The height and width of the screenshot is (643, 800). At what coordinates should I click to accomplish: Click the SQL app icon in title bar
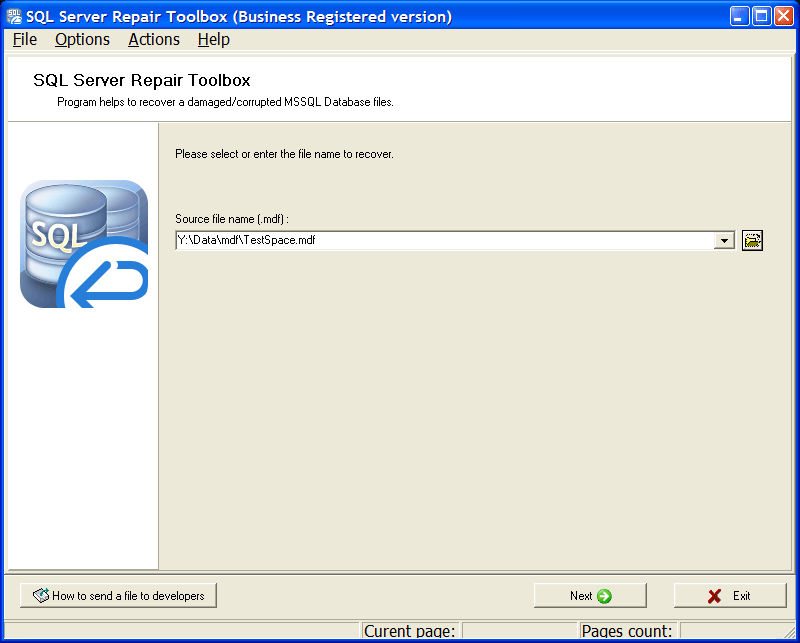pyautogui.click(x=14, y=16)
